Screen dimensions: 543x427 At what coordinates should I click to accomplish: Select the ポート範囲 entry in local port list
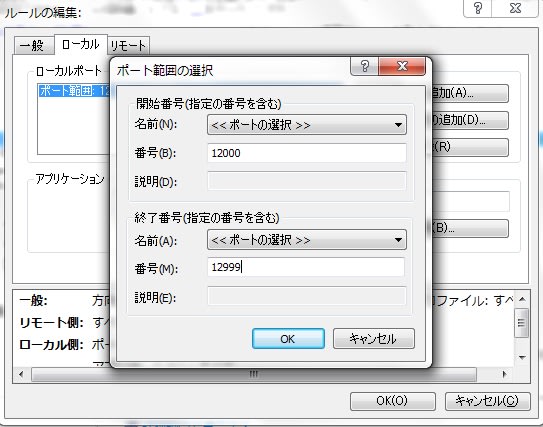(74, 91)
